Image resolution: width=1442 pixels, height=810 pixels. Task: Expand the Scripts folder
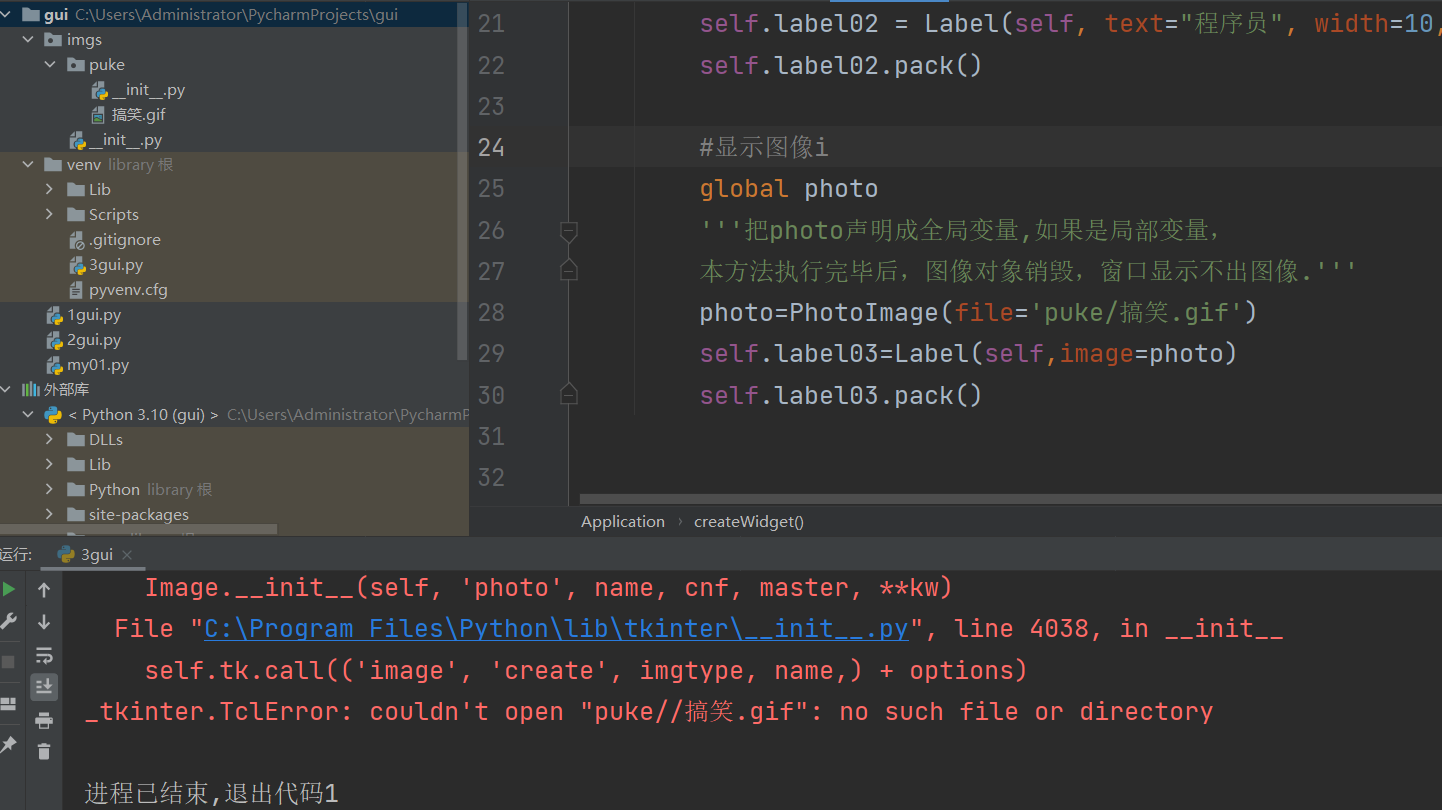50,215
